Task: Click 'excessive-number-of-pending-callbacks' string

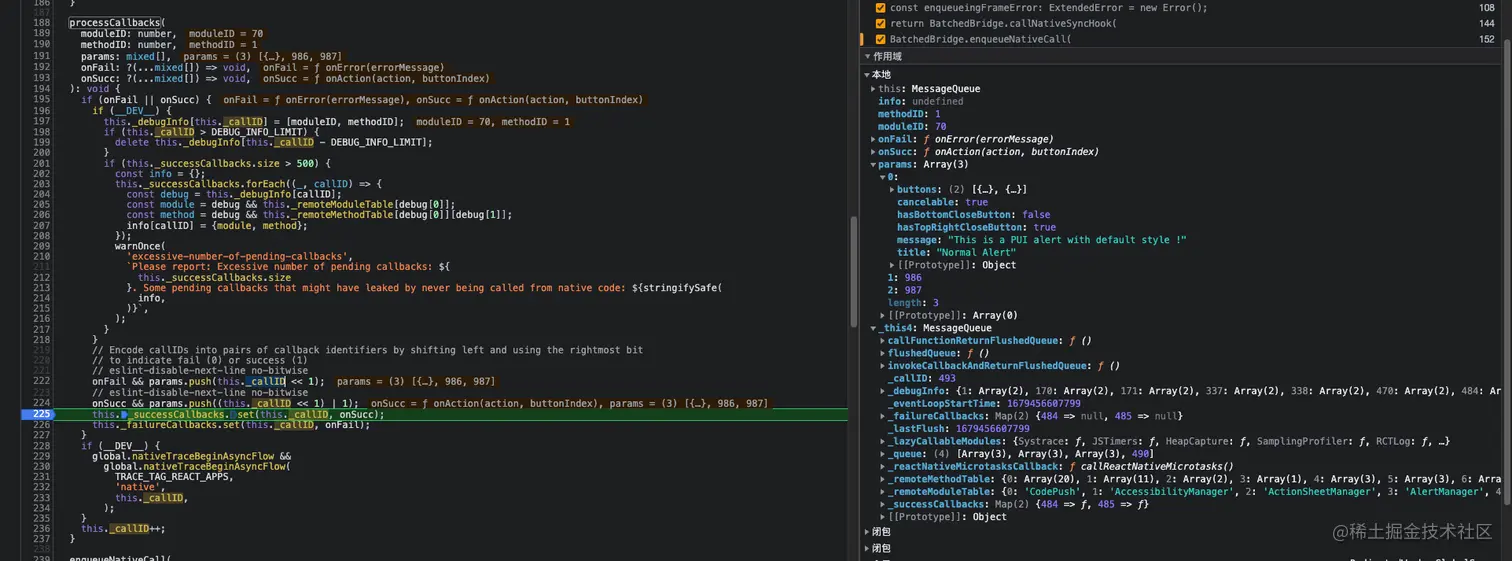Action: point(240,256)
